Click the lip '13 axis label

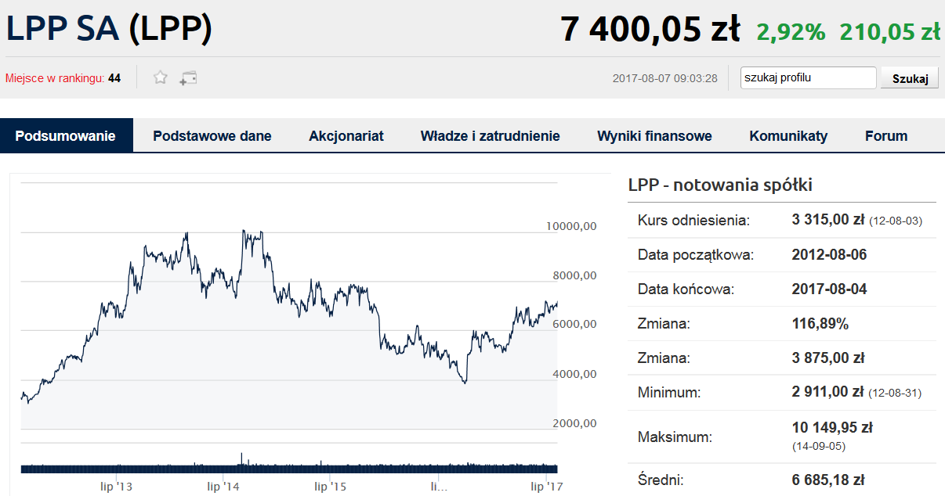tap(116, 486)
